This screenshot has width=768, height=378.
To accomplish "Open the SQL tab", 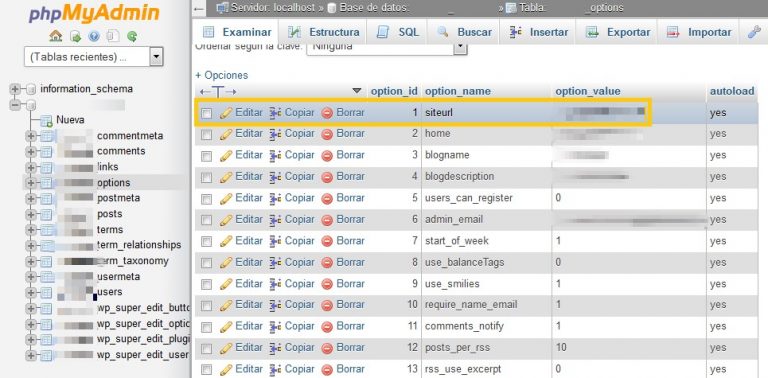I will 397,32.
